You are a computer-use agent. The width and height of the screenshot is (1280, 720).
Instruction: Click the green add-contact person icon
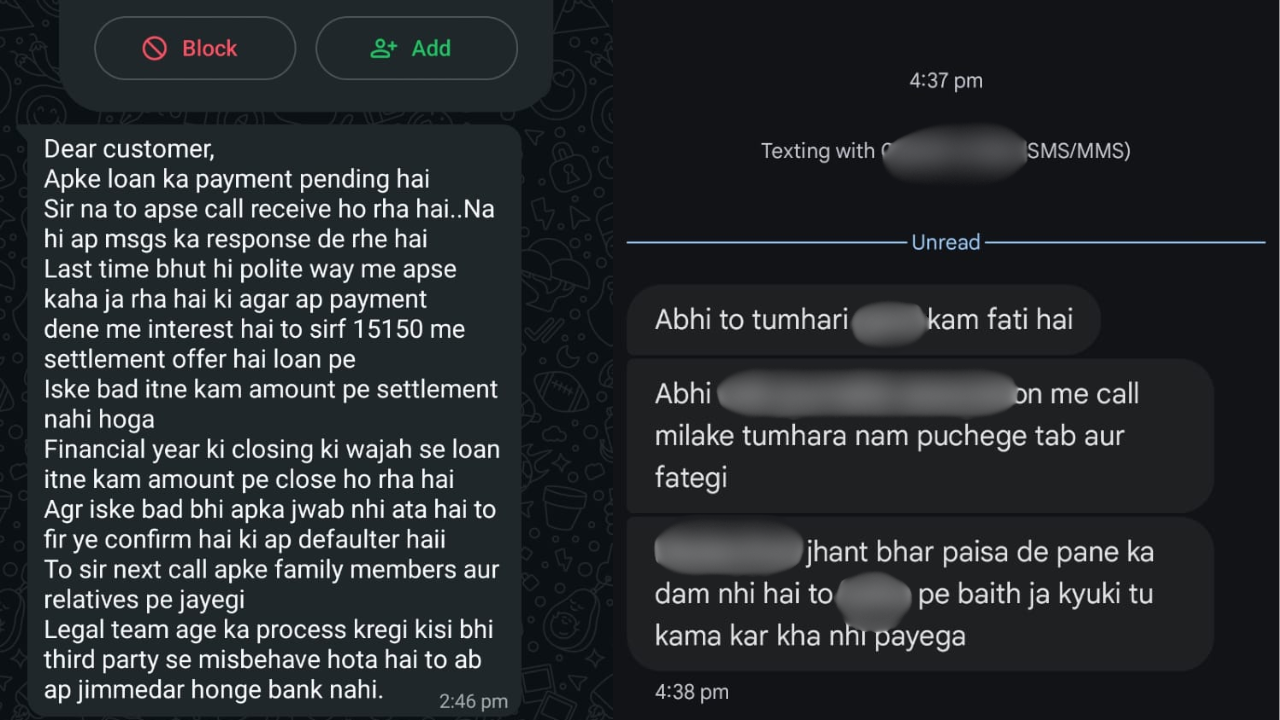(x=384, y=48)
